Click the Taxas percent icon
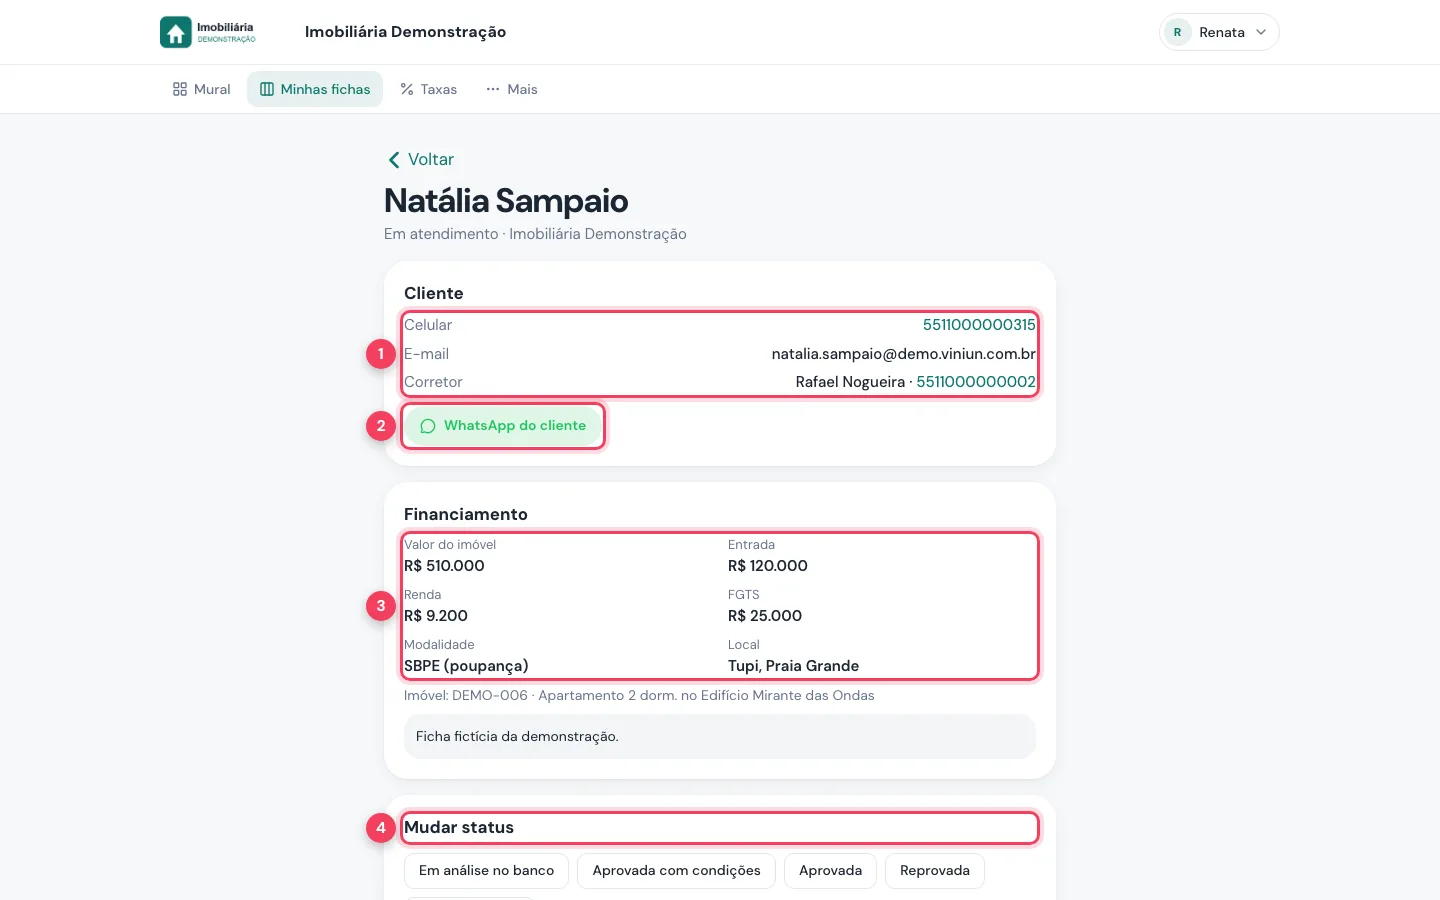 407,89
